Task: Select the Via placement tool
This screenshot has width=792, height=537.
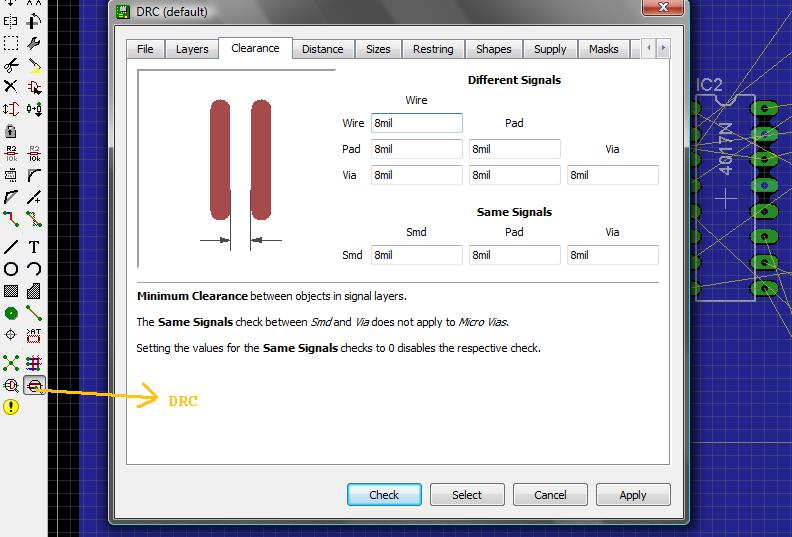Action: 11,314
